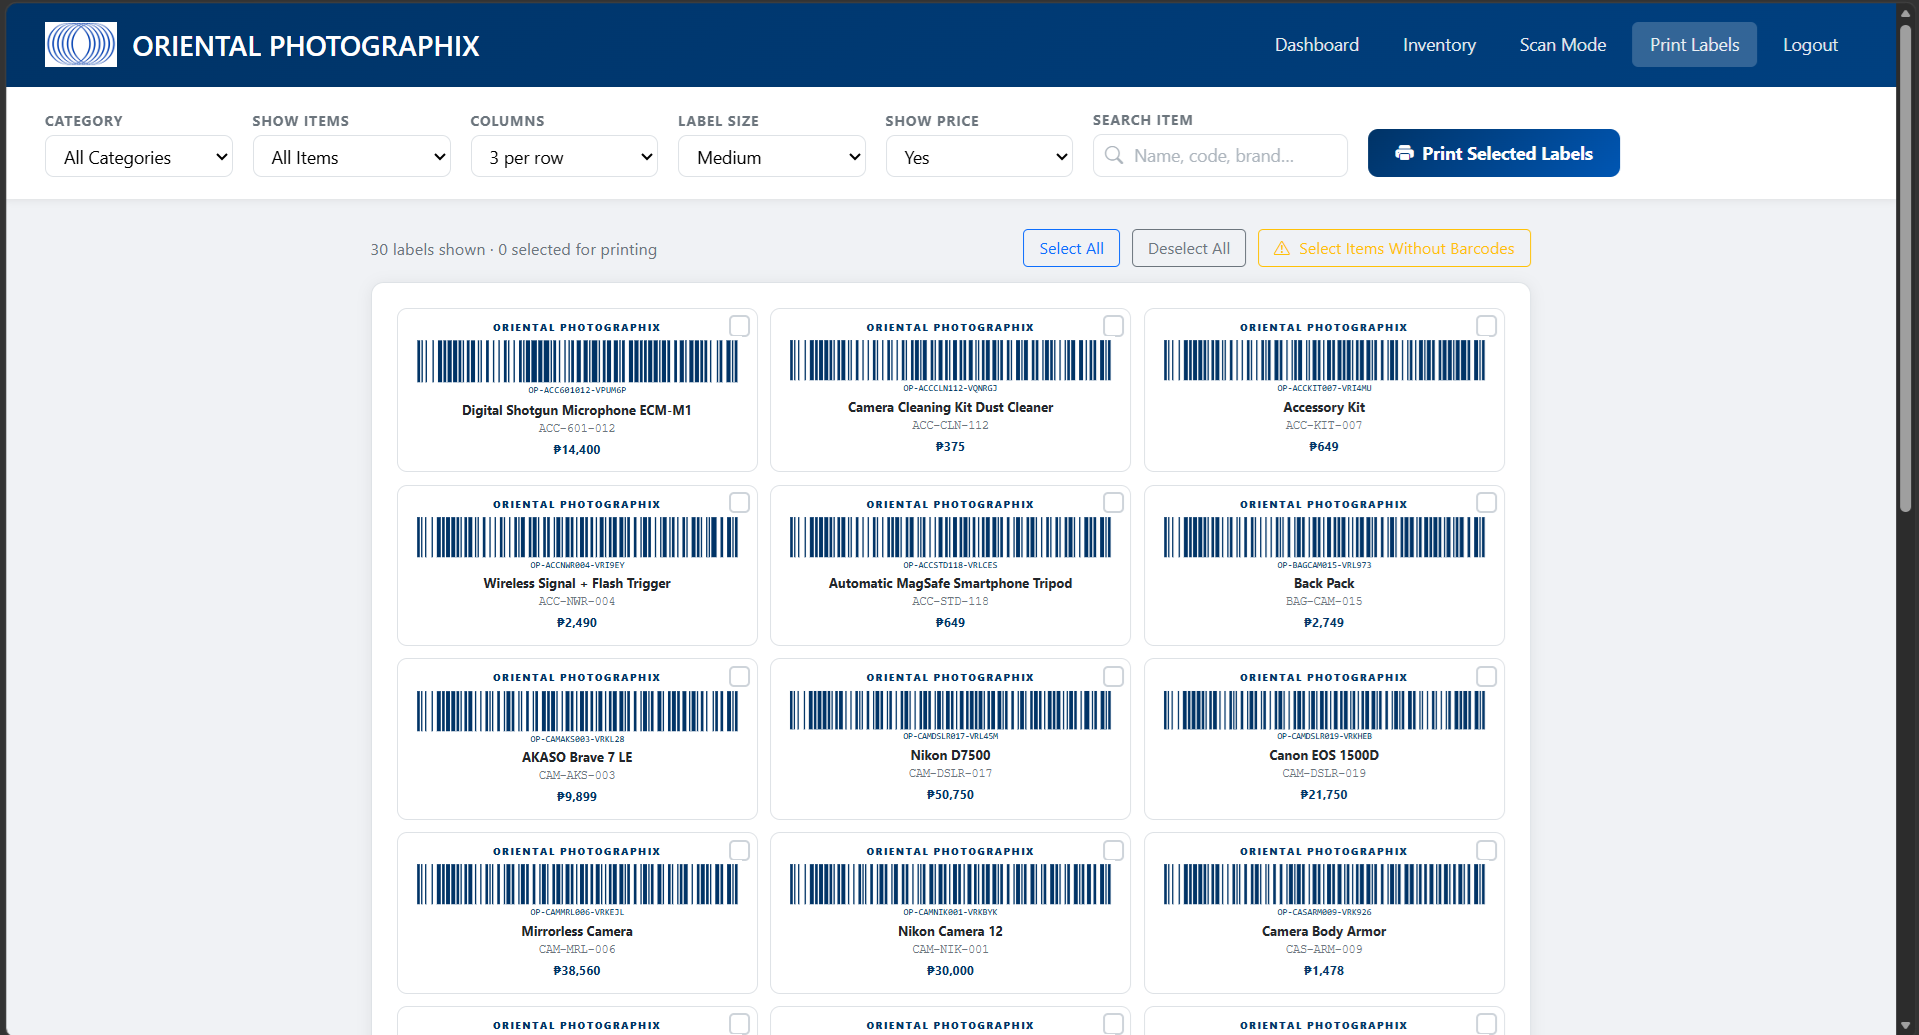Select the Canon EOS 1500D checkbox
Screen dimensions: 1919x1035
point(1487,677)
